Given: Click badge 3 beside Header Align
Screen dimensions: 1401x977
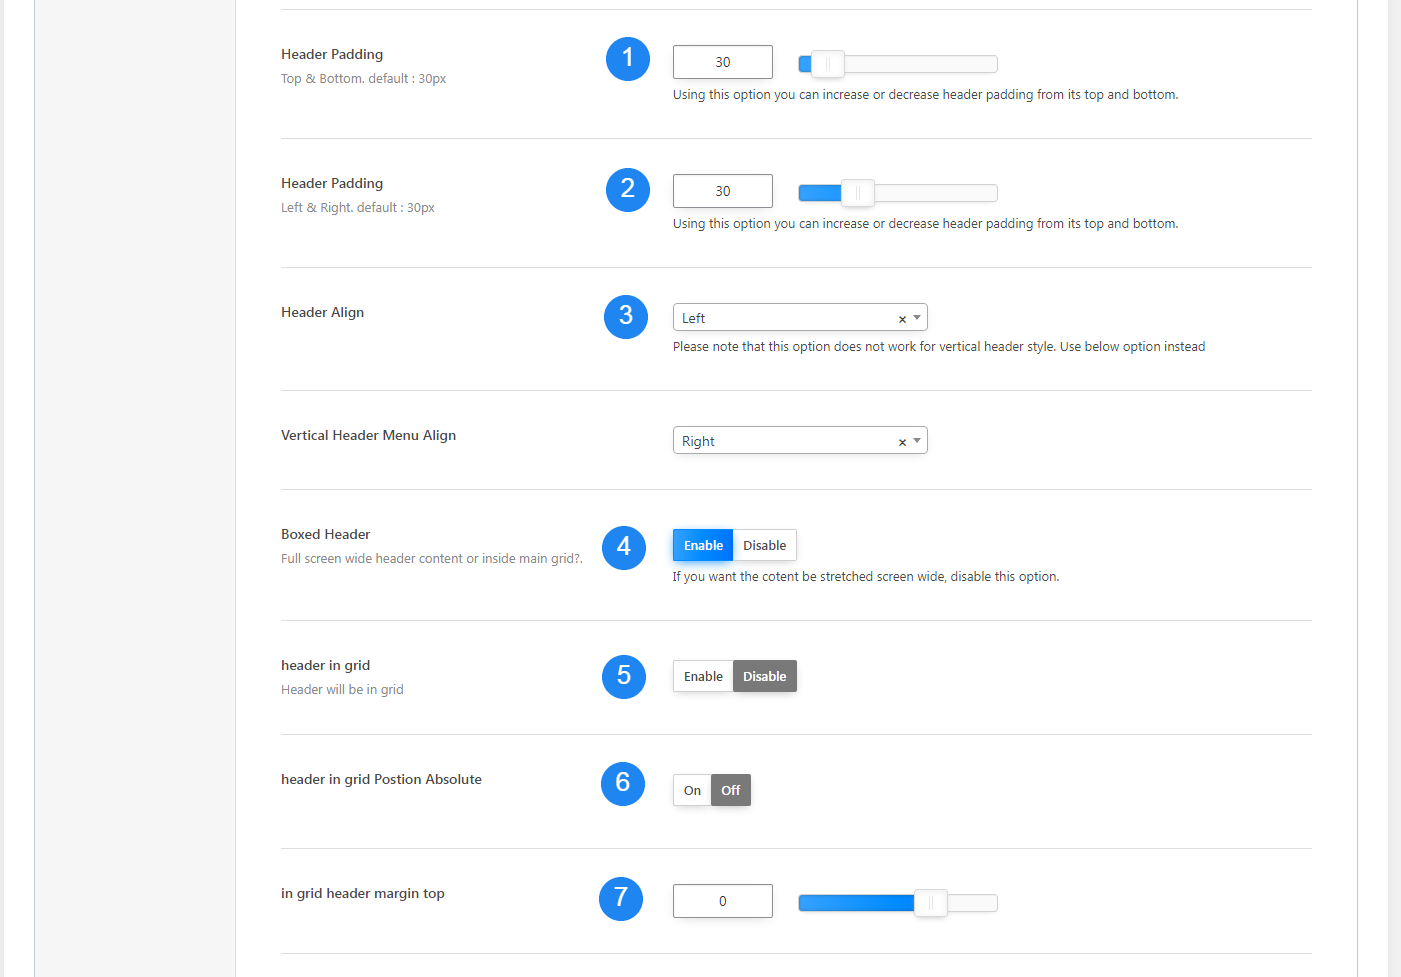Looking at the screenshot, I should pos(625,316).
